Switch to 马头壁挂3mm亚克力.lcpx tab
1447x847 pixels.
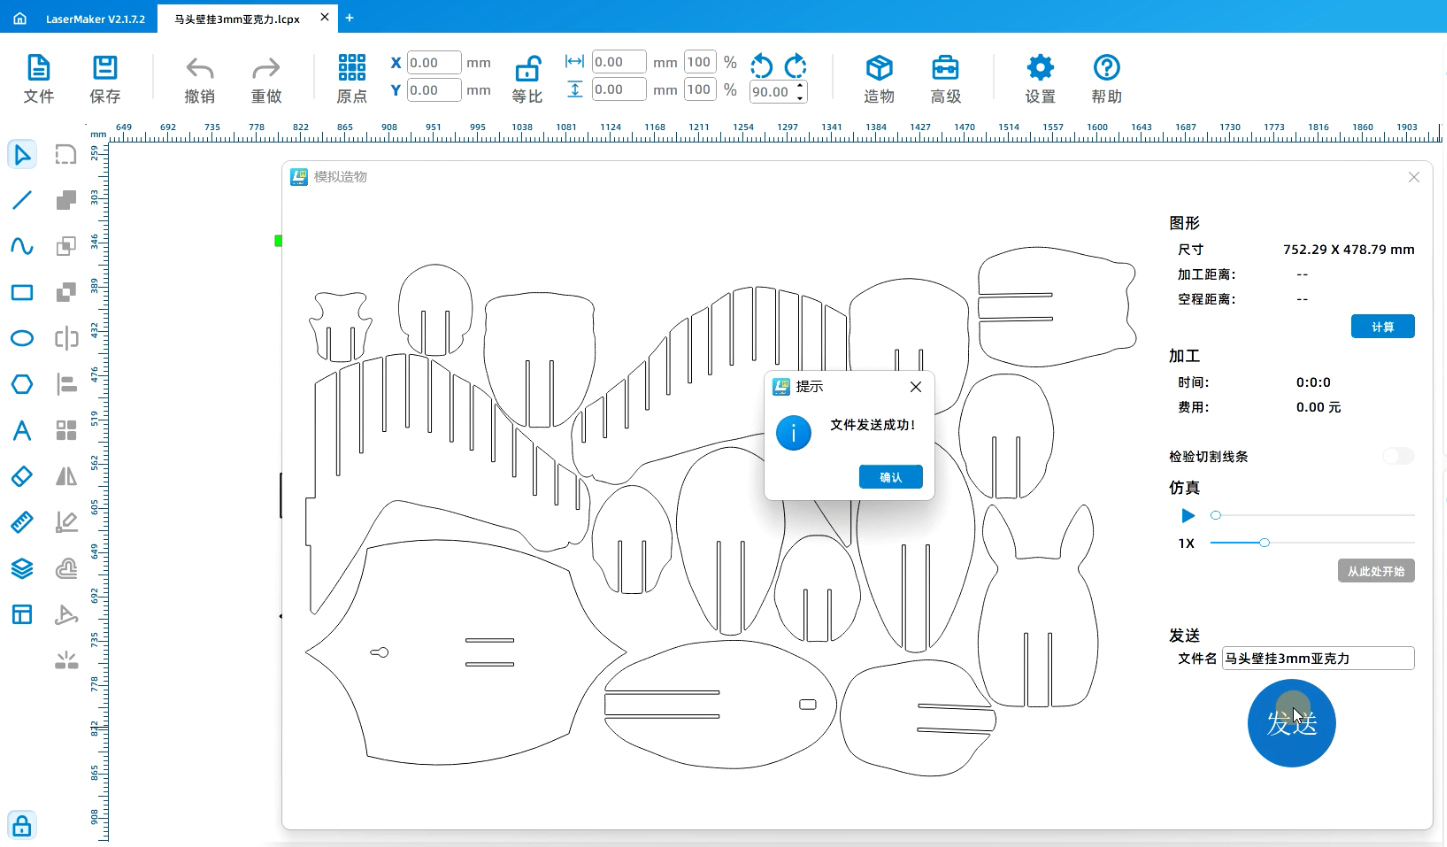[x=237, y=18]
